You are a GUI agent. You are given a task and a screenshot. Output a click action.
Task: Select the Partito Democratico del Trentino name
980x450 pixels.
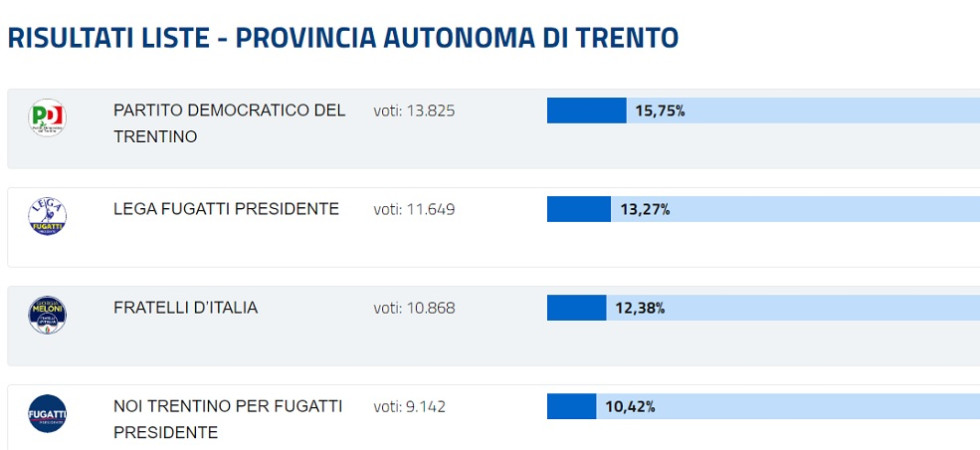click(x=229, y=122)
